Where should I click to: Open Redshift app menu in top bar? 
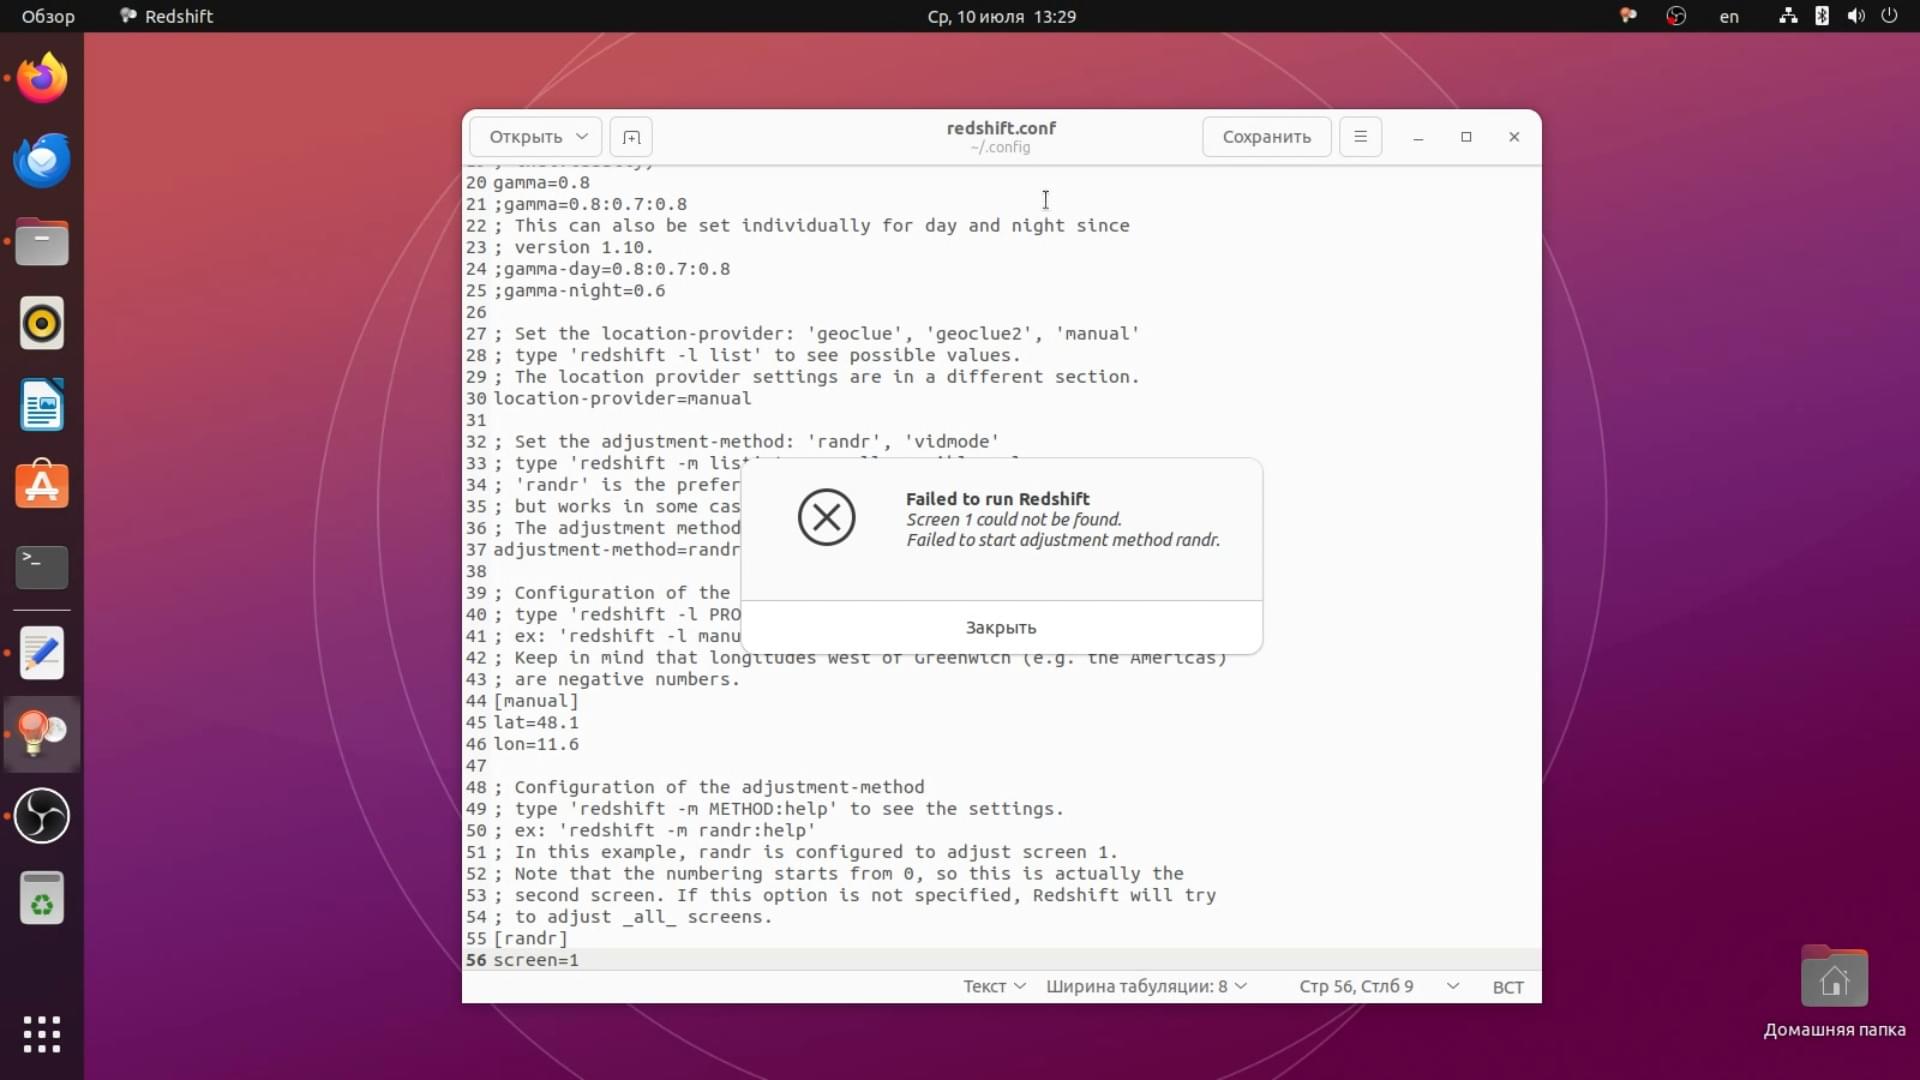(166, 16)
